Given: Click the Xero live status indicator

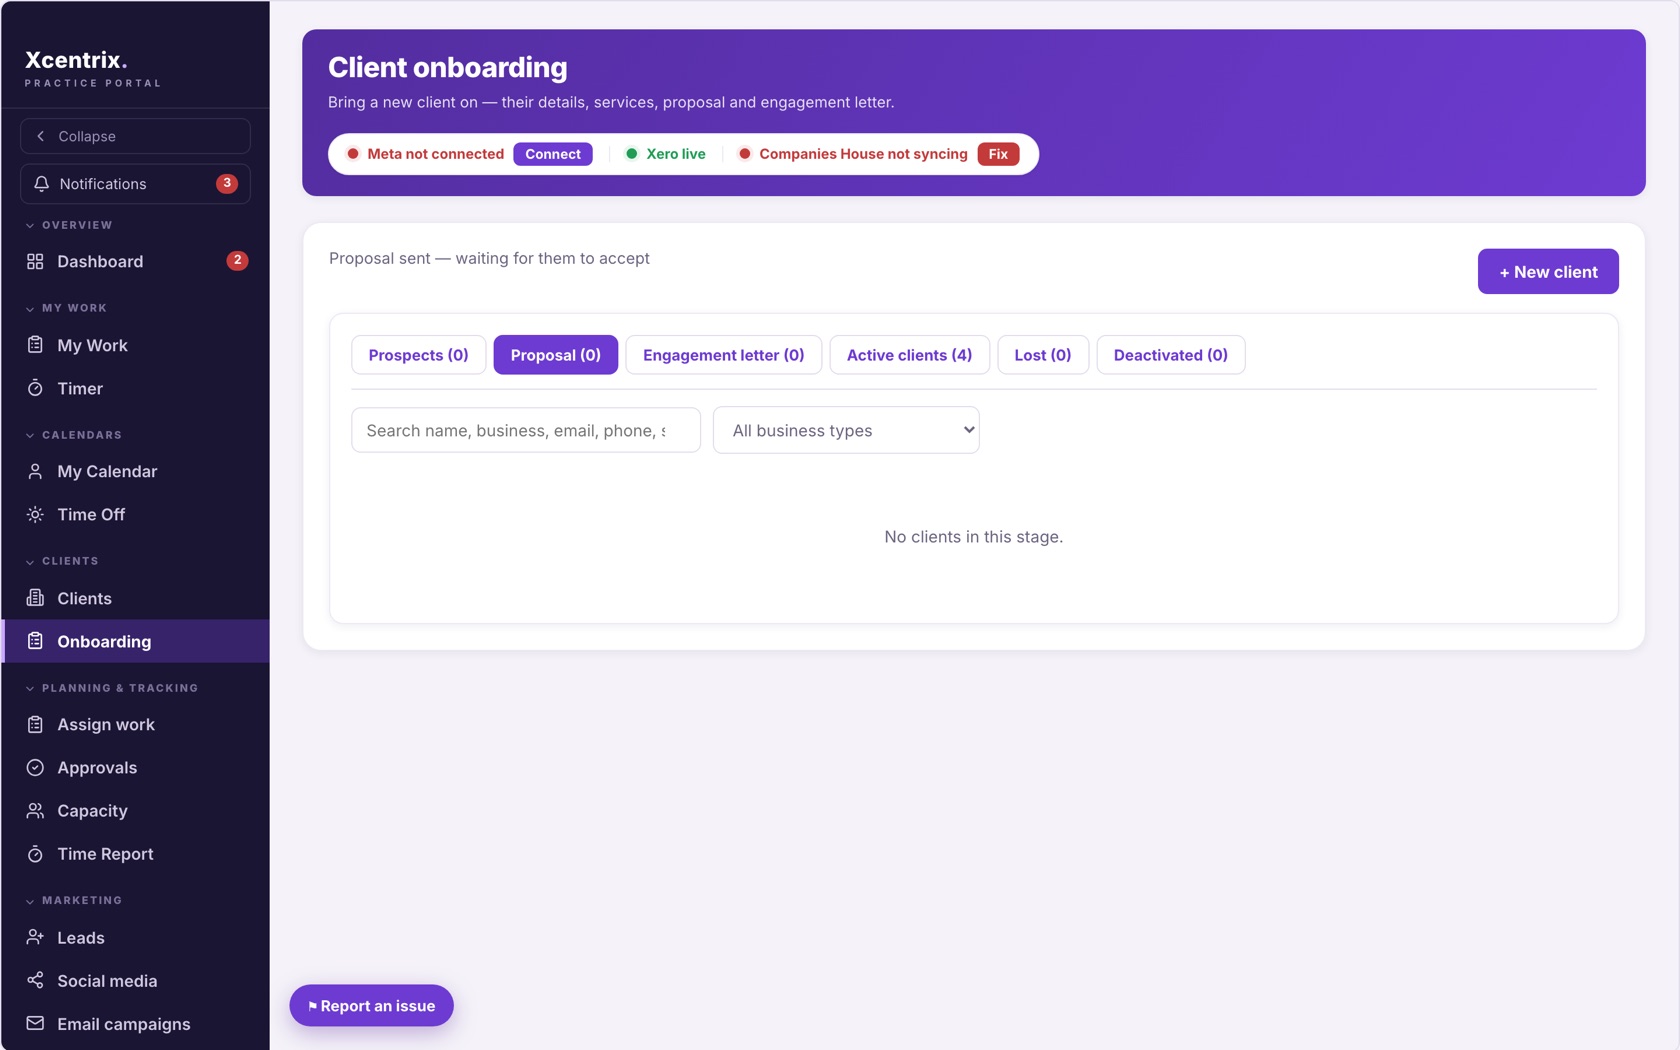Looking at the screenshot, I should coord(665,154).
